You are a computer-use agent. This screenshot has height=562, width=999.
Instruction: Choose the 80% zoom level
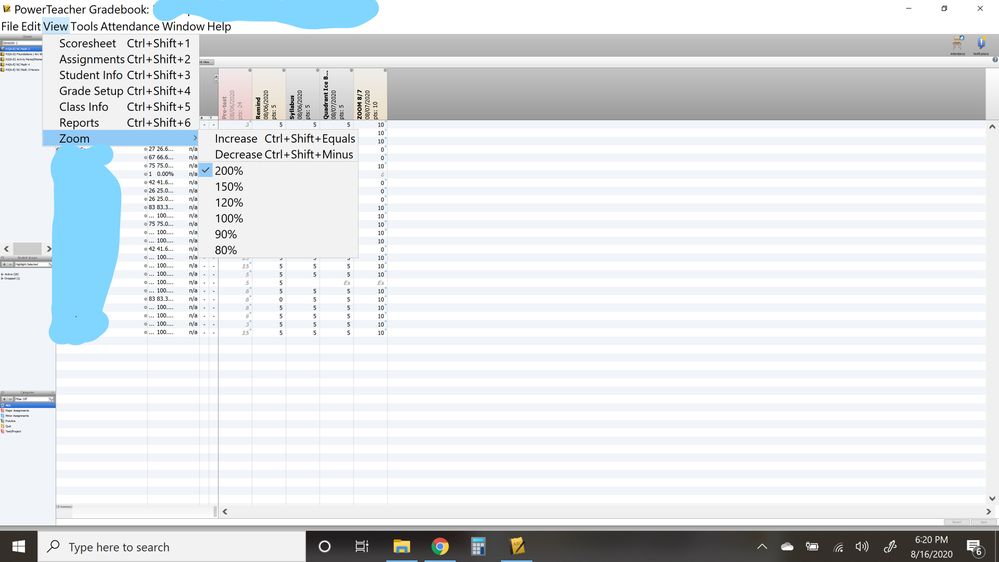tap(226, 250)
